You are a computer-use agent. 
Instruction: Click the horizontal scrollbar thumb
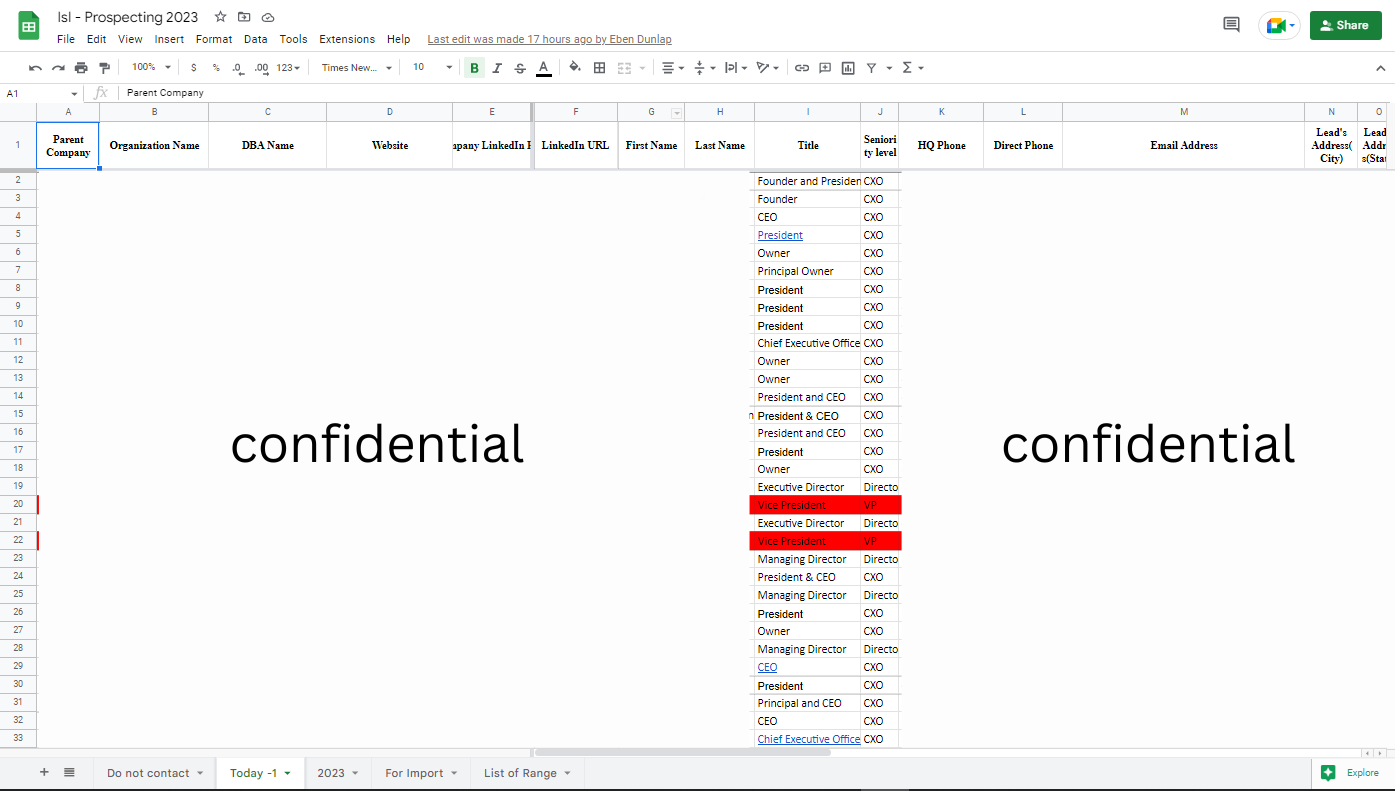coord(682,752)
